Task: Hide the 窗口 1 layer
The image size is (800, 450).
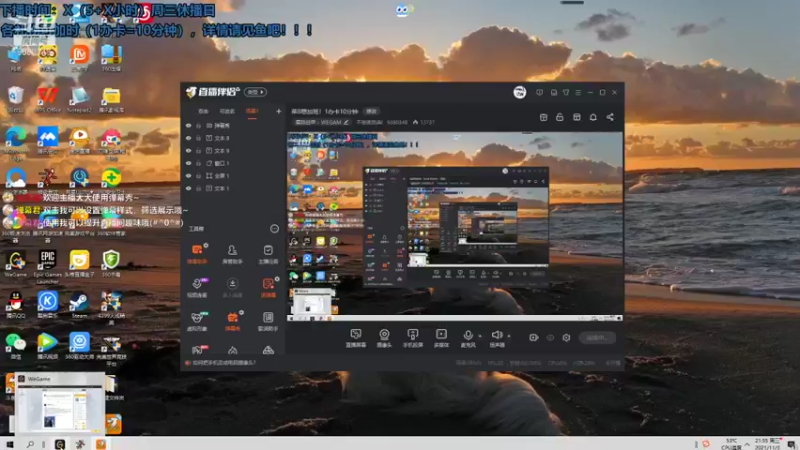Action: click(x=188, y=163)
